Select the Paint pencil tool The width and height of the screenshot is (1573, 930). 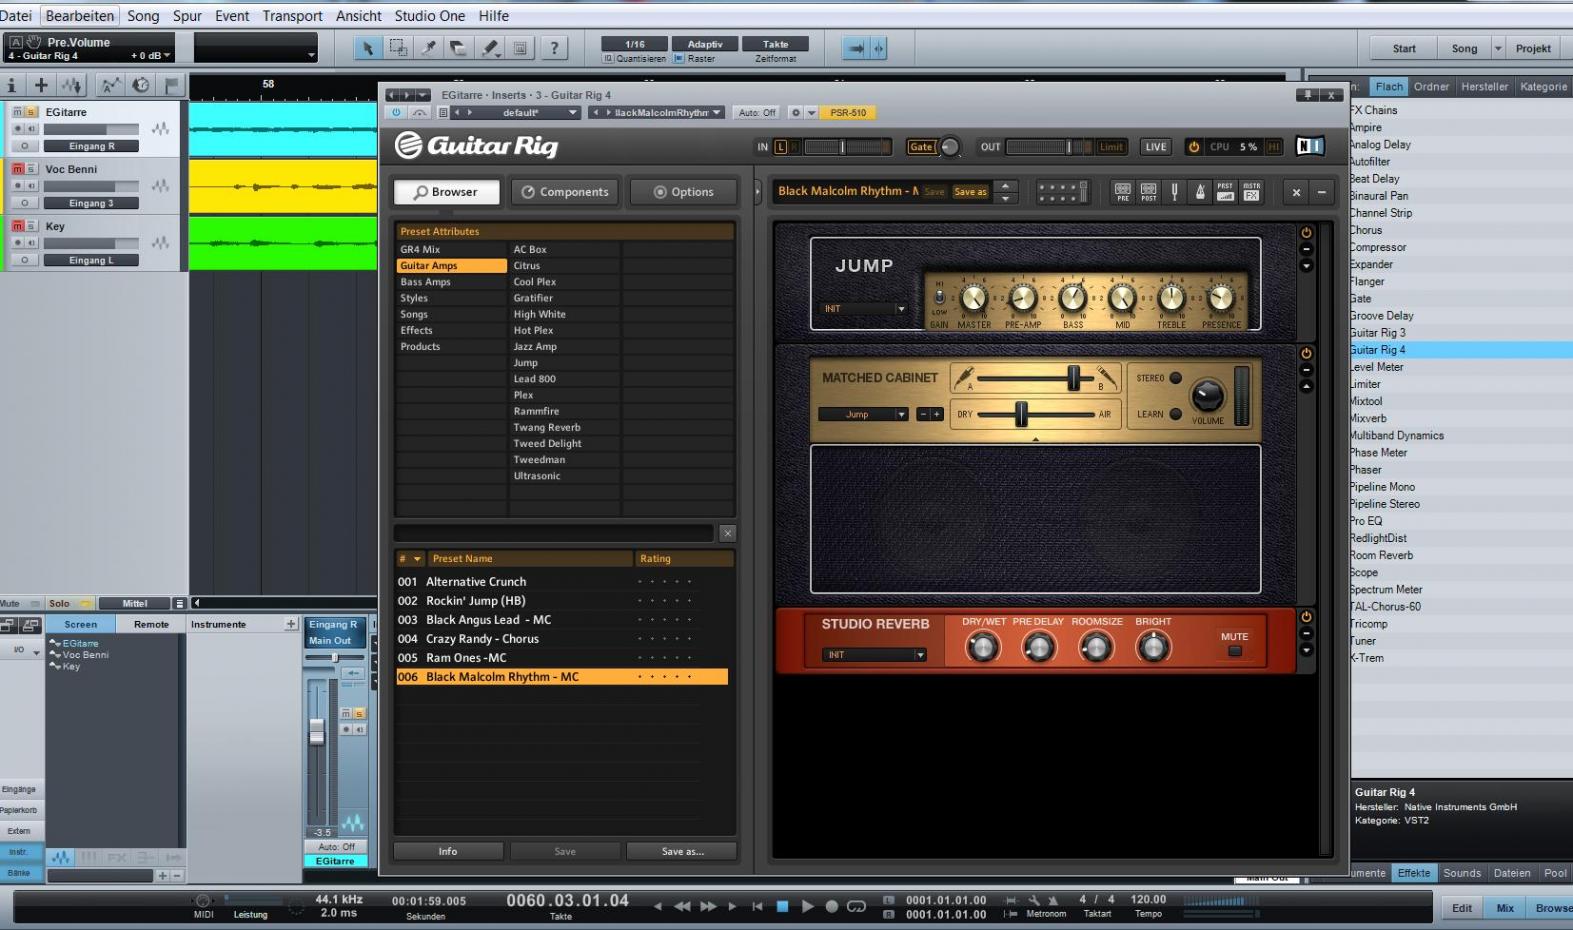pyautogui.click(x=490, y=48)
